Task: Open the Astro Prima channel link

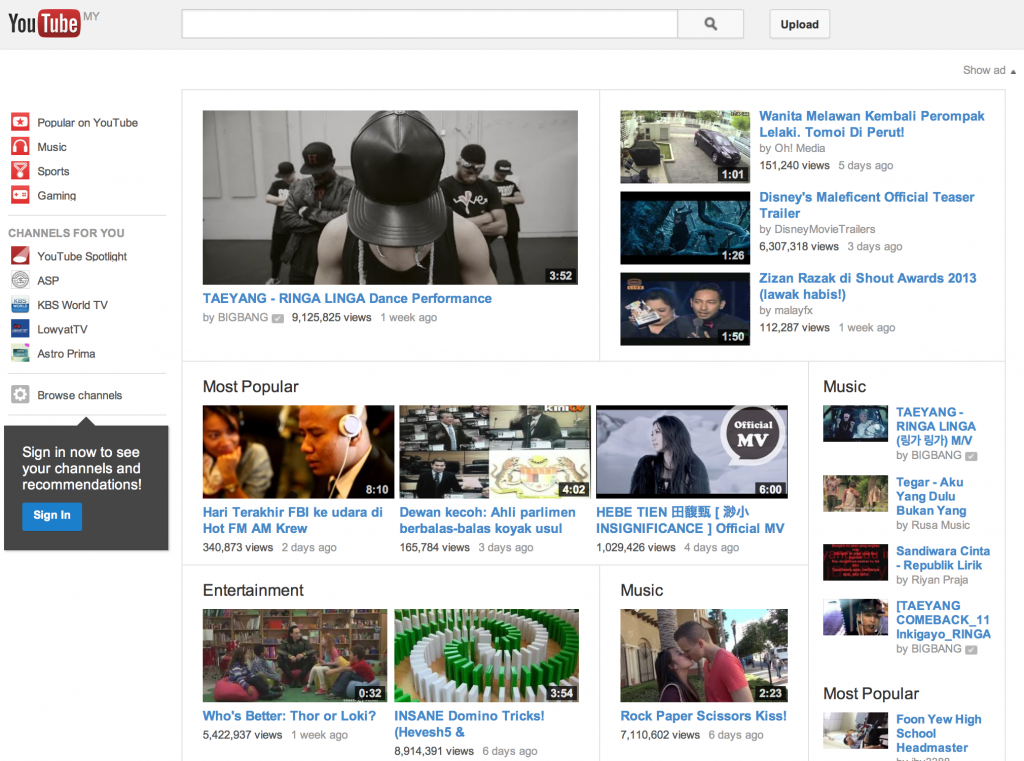Action: tap(67, 353)
